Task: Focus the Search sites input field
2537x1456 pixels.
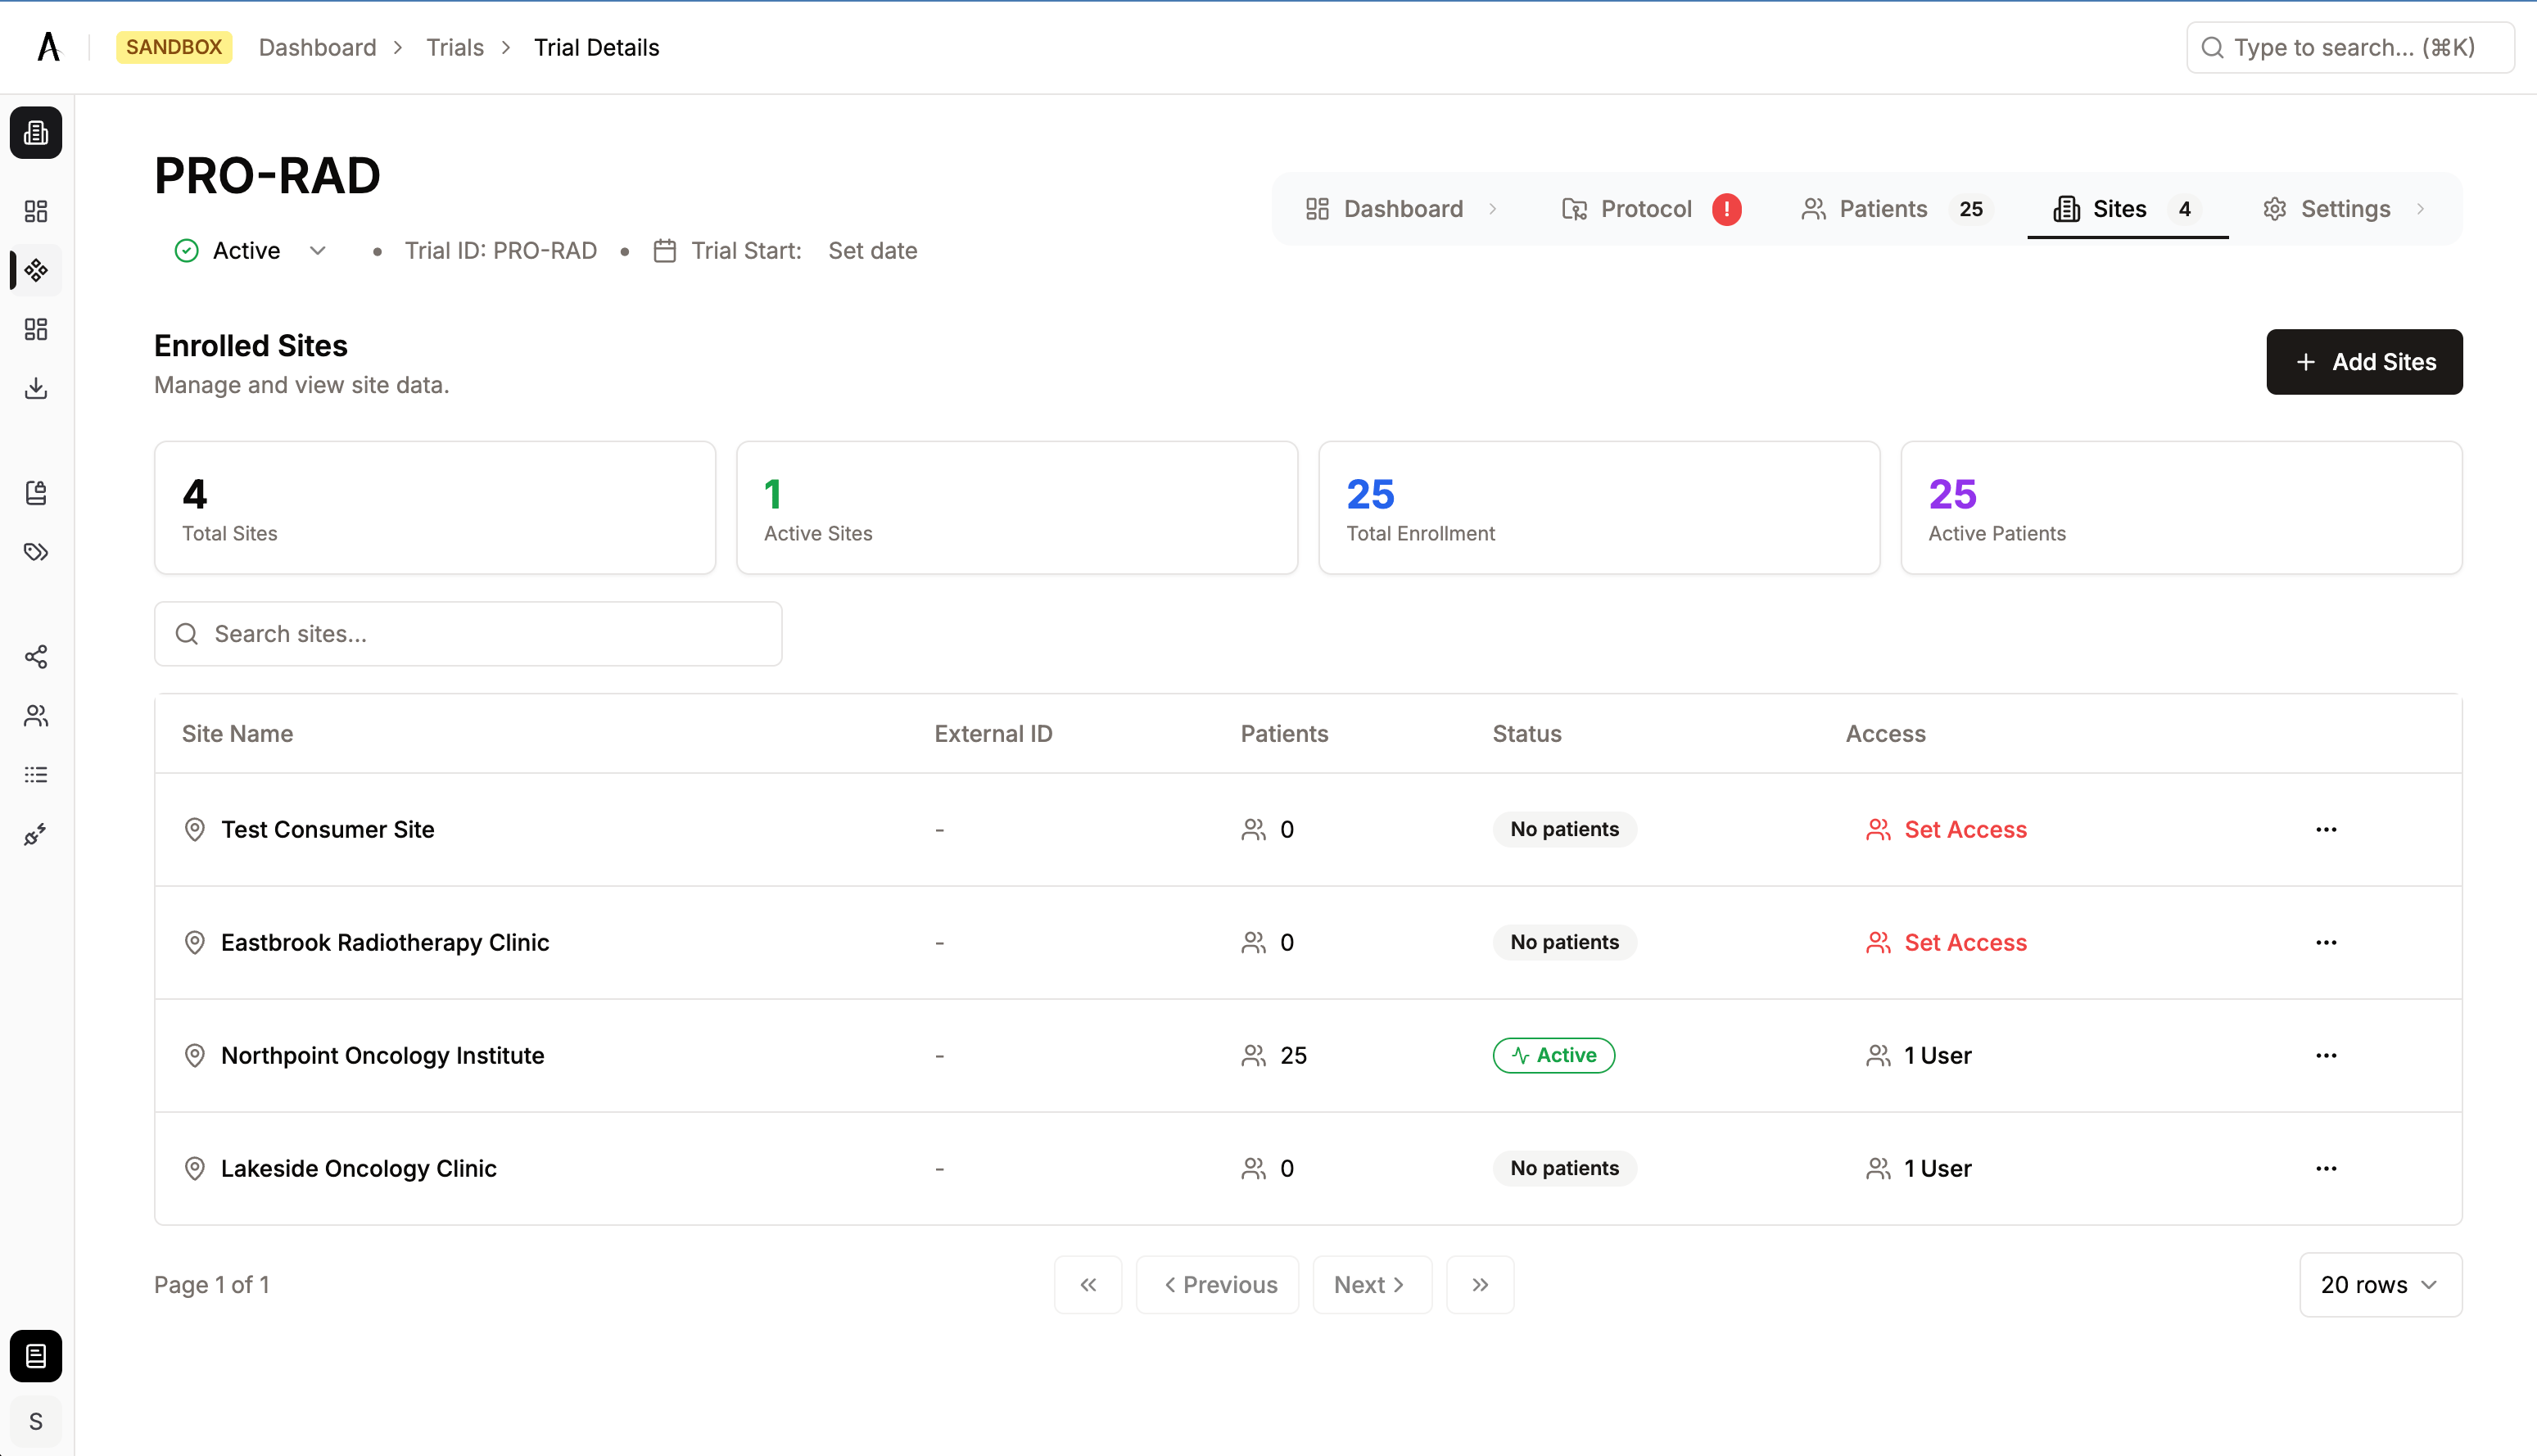Action: 468,633
